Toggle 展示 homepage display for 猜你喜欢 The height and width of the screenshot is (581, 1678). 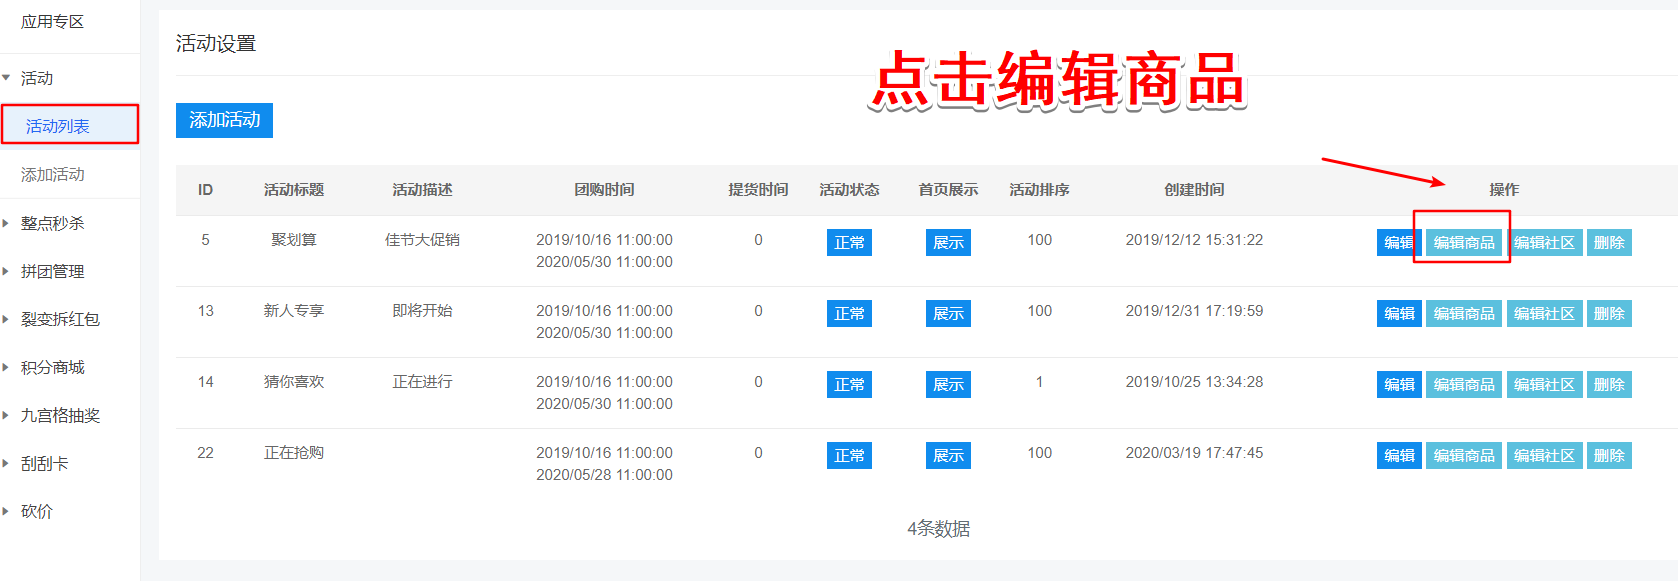(948, 385)
